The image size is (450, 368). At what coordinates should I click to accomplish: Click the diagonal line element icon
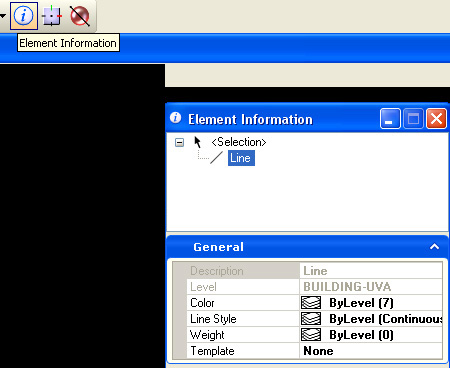[x=216, y=158]
